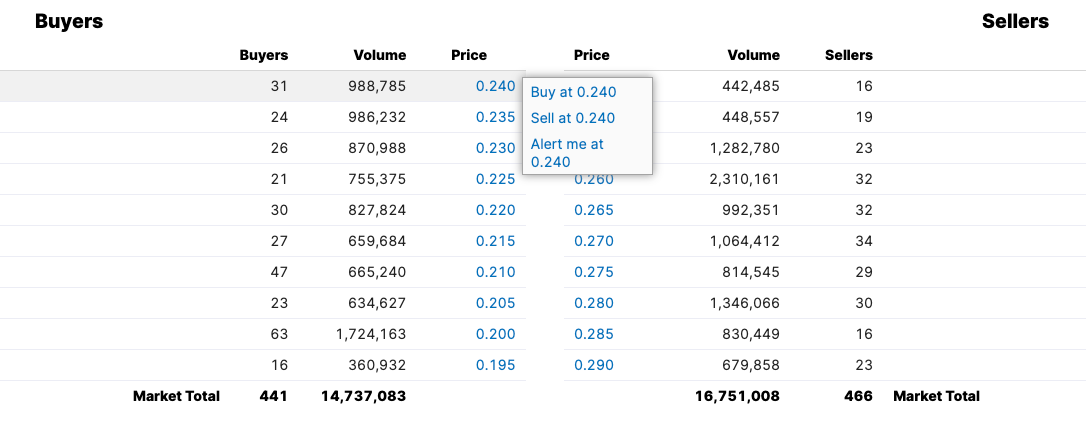Select the 0.215 buyer price
The image size is (1086, 427).
point(495,241)
